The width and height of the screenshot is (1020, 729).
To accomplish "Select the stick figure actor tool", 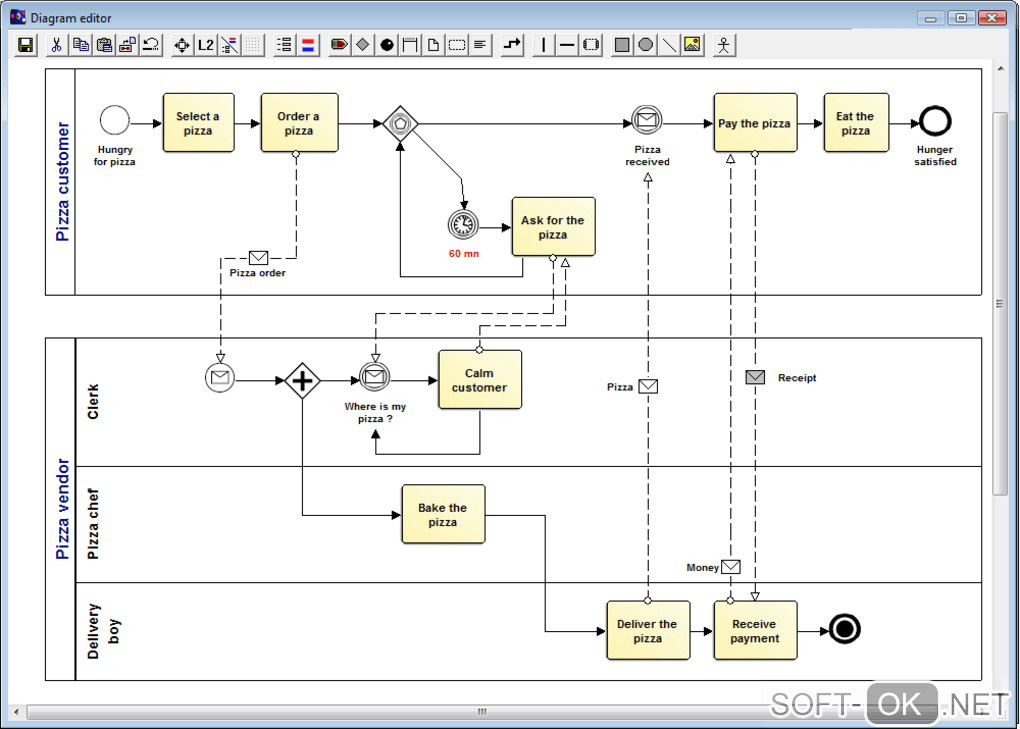I will coord(723,45).
